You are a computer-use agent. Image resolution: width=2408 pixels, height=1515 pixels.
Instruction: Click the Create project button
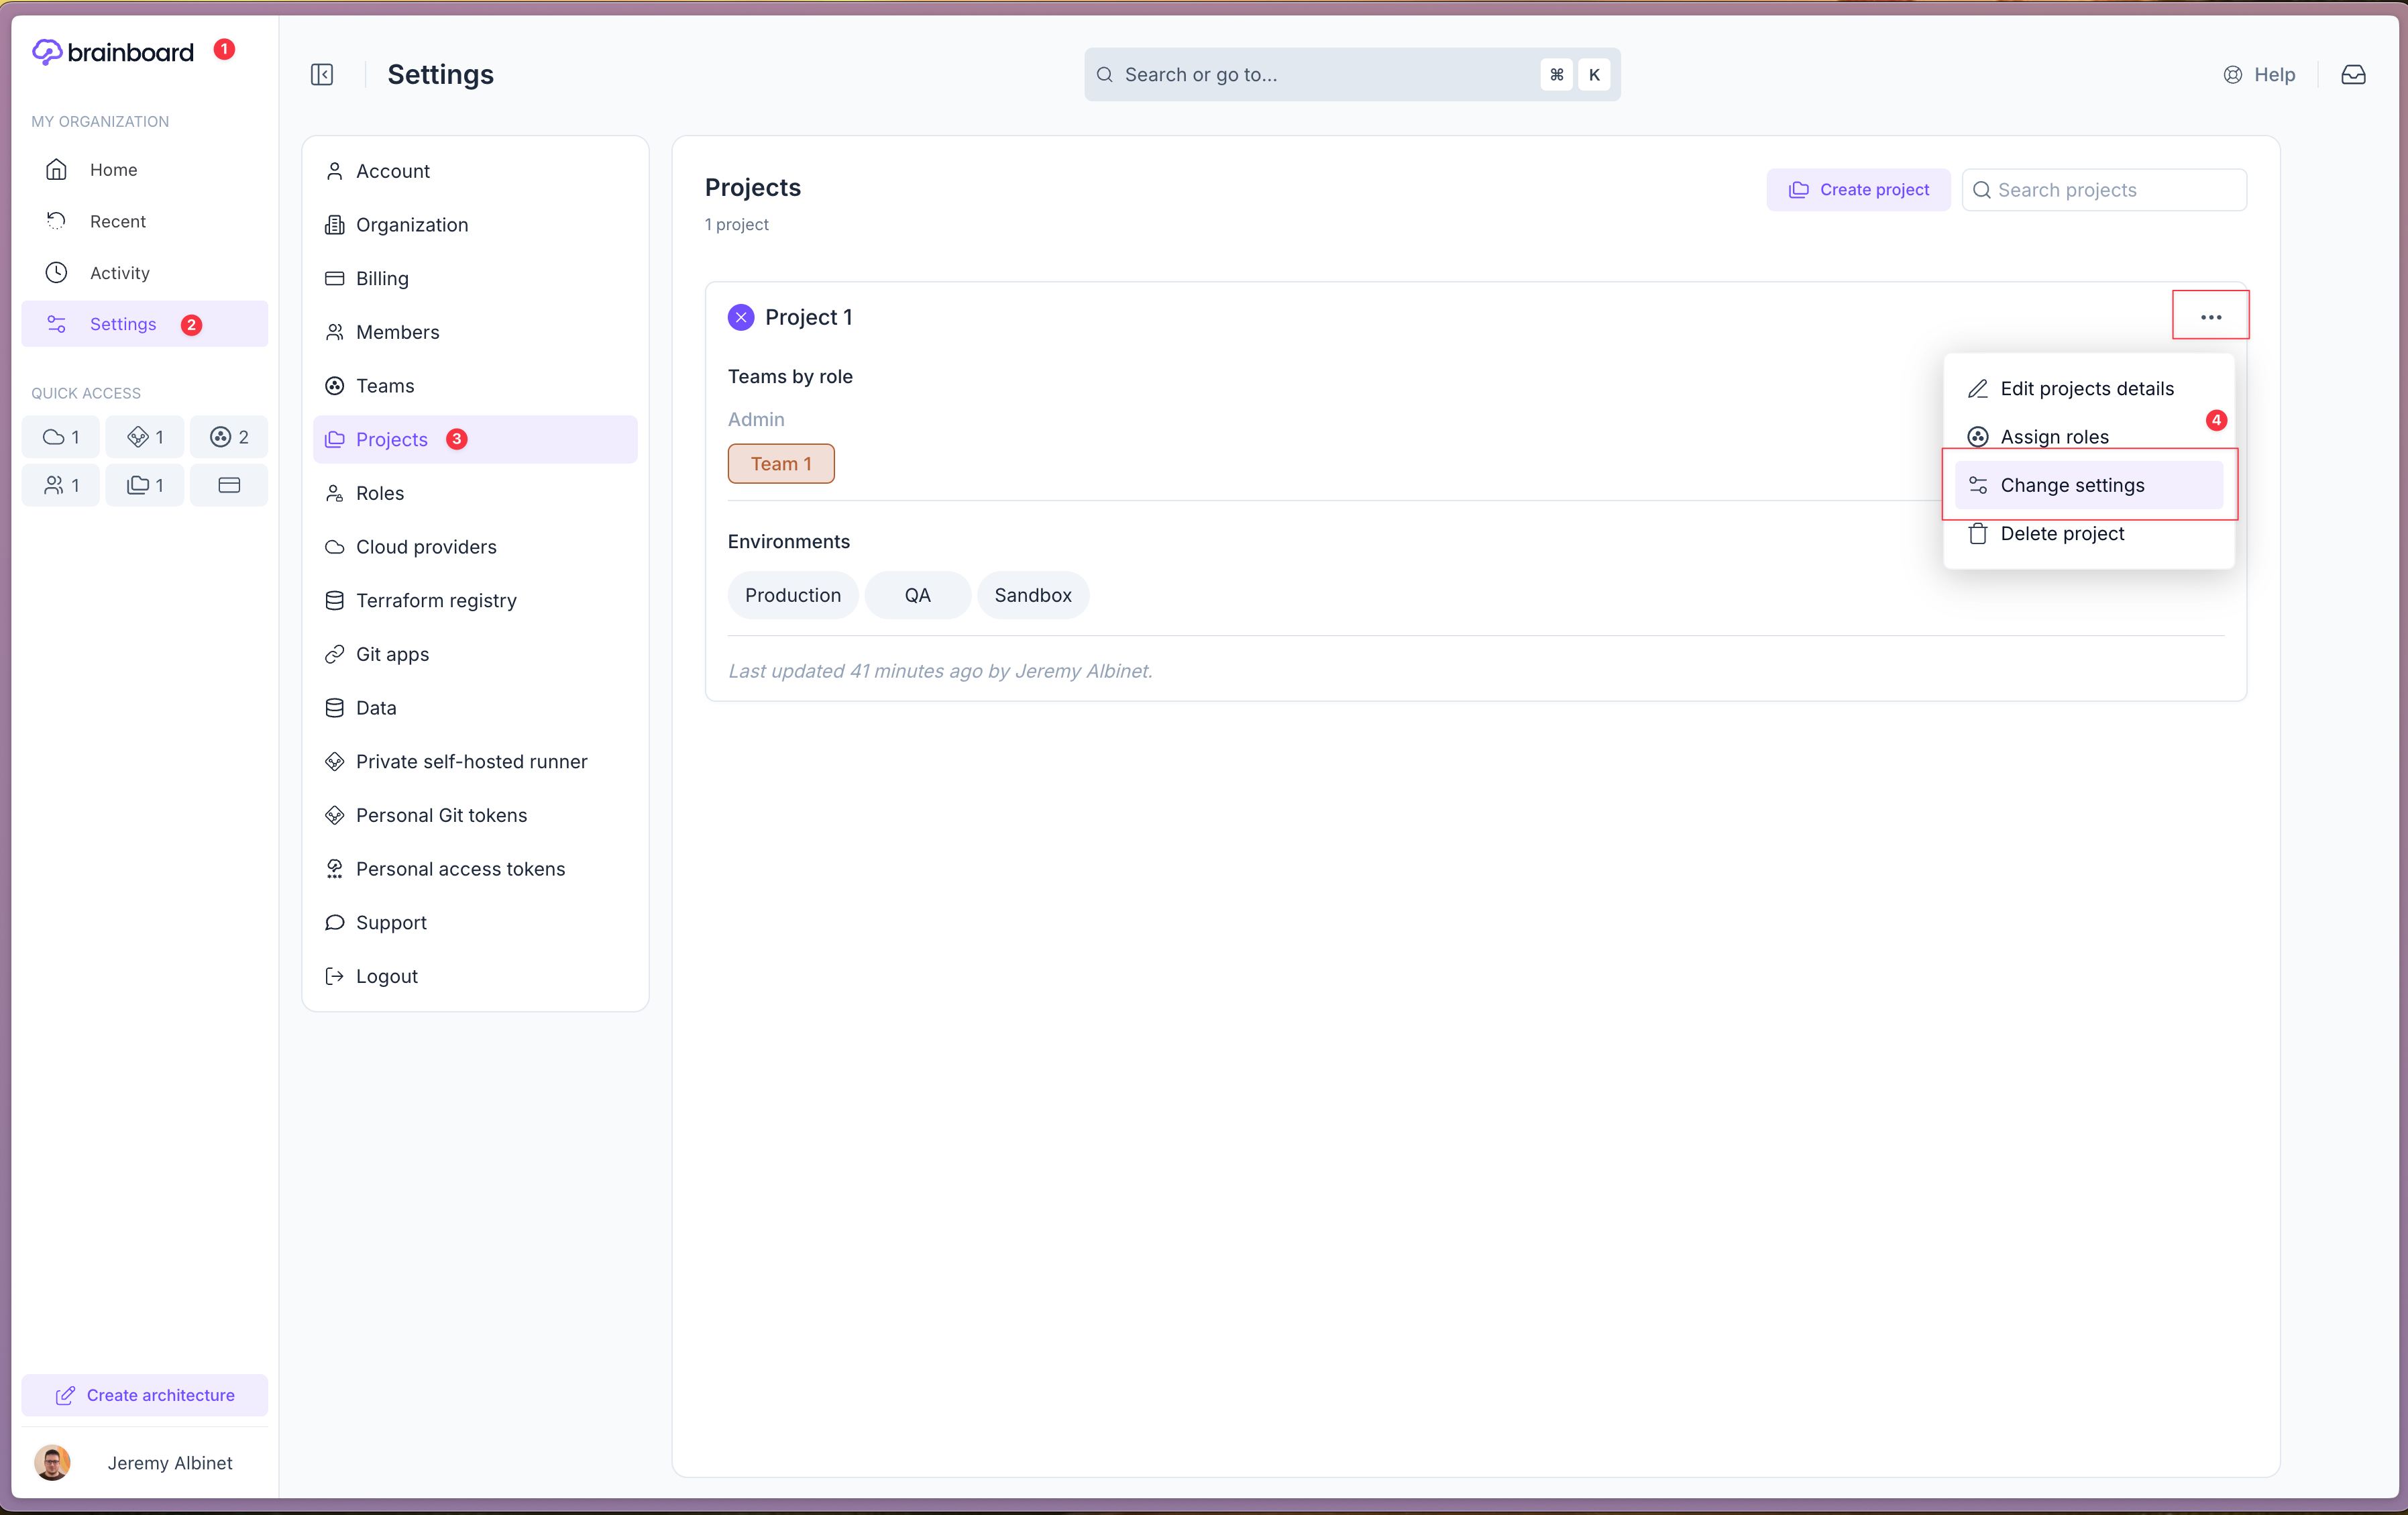click(1858, 190)
